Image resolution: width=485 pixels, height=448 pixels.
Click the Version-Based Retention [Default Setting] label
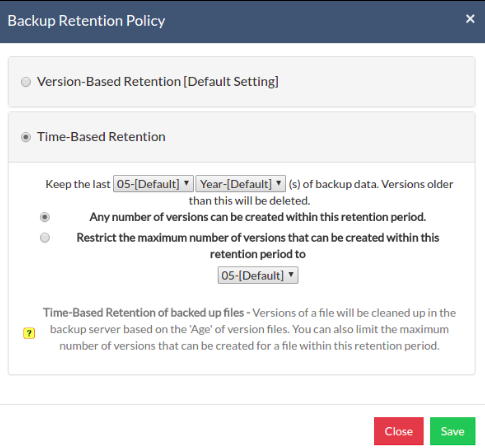coord(158,82)
